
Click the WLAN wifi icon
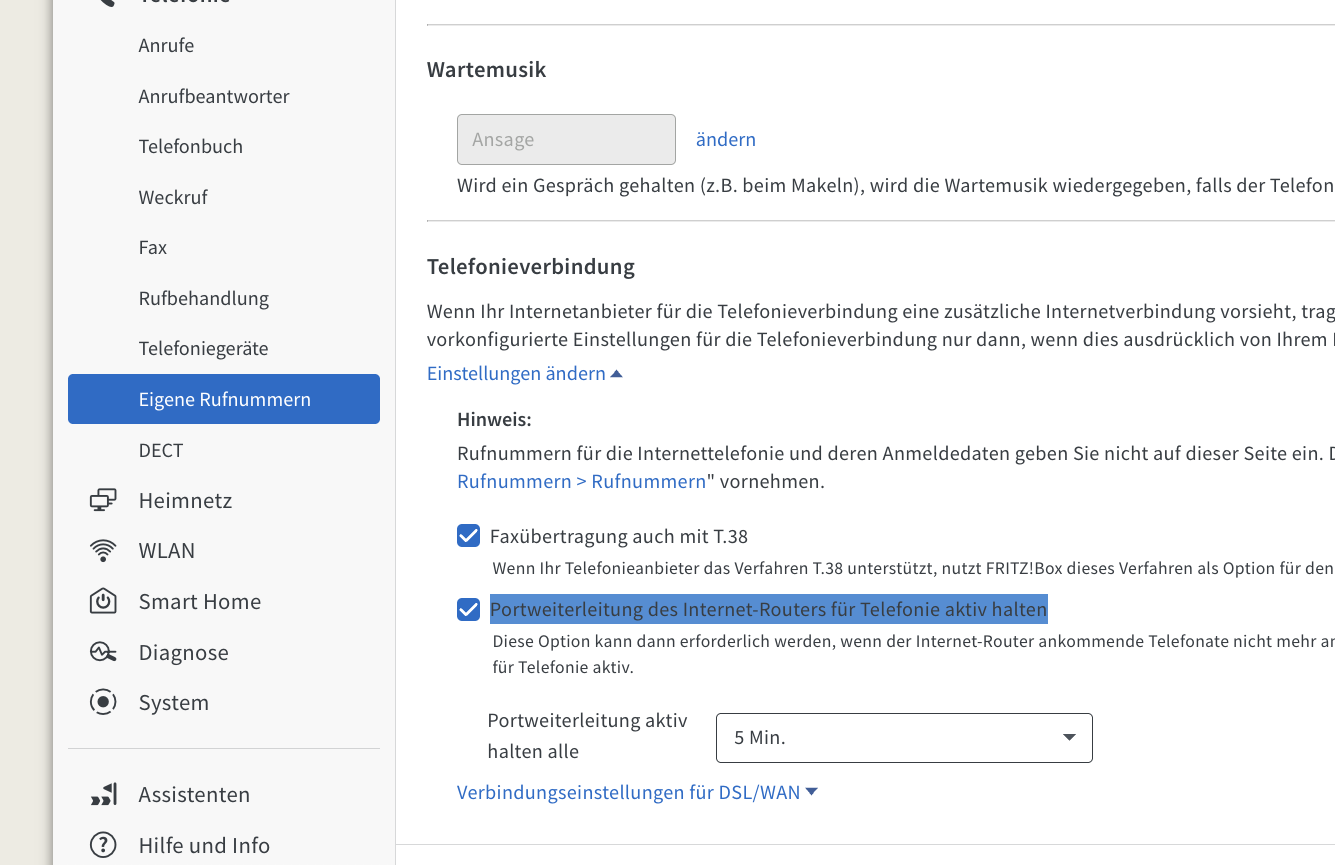click(x=103, y=551)
